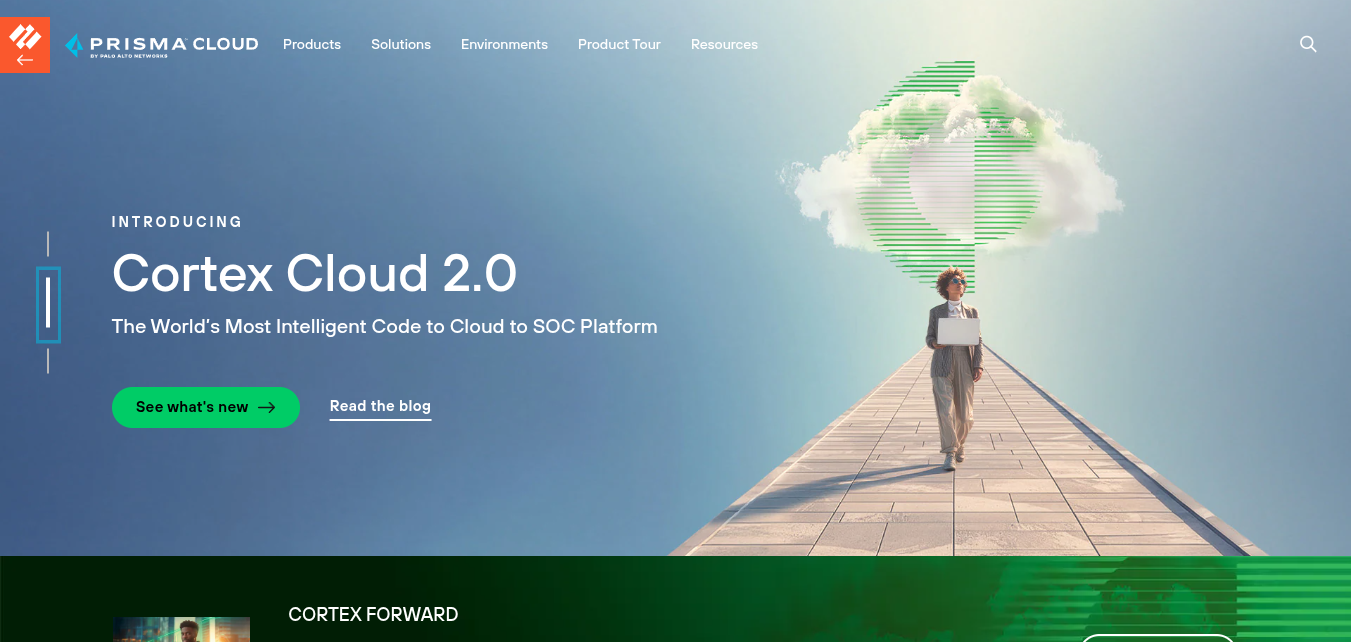
Task: Click the BY PALO ALTO NETWORKS text
Action: tap(130, 55)
